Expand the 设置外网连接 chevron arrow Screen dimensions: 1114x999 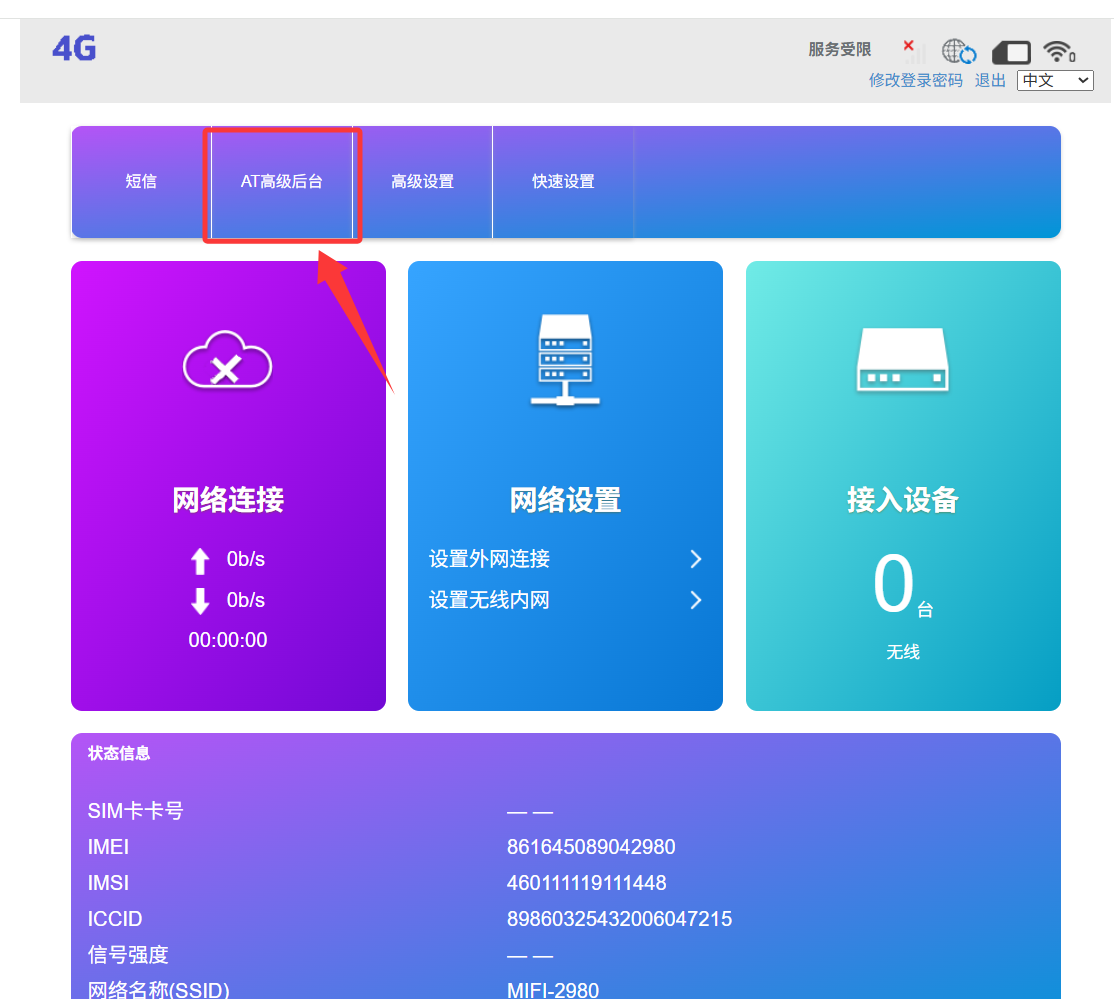pos(696,559)
